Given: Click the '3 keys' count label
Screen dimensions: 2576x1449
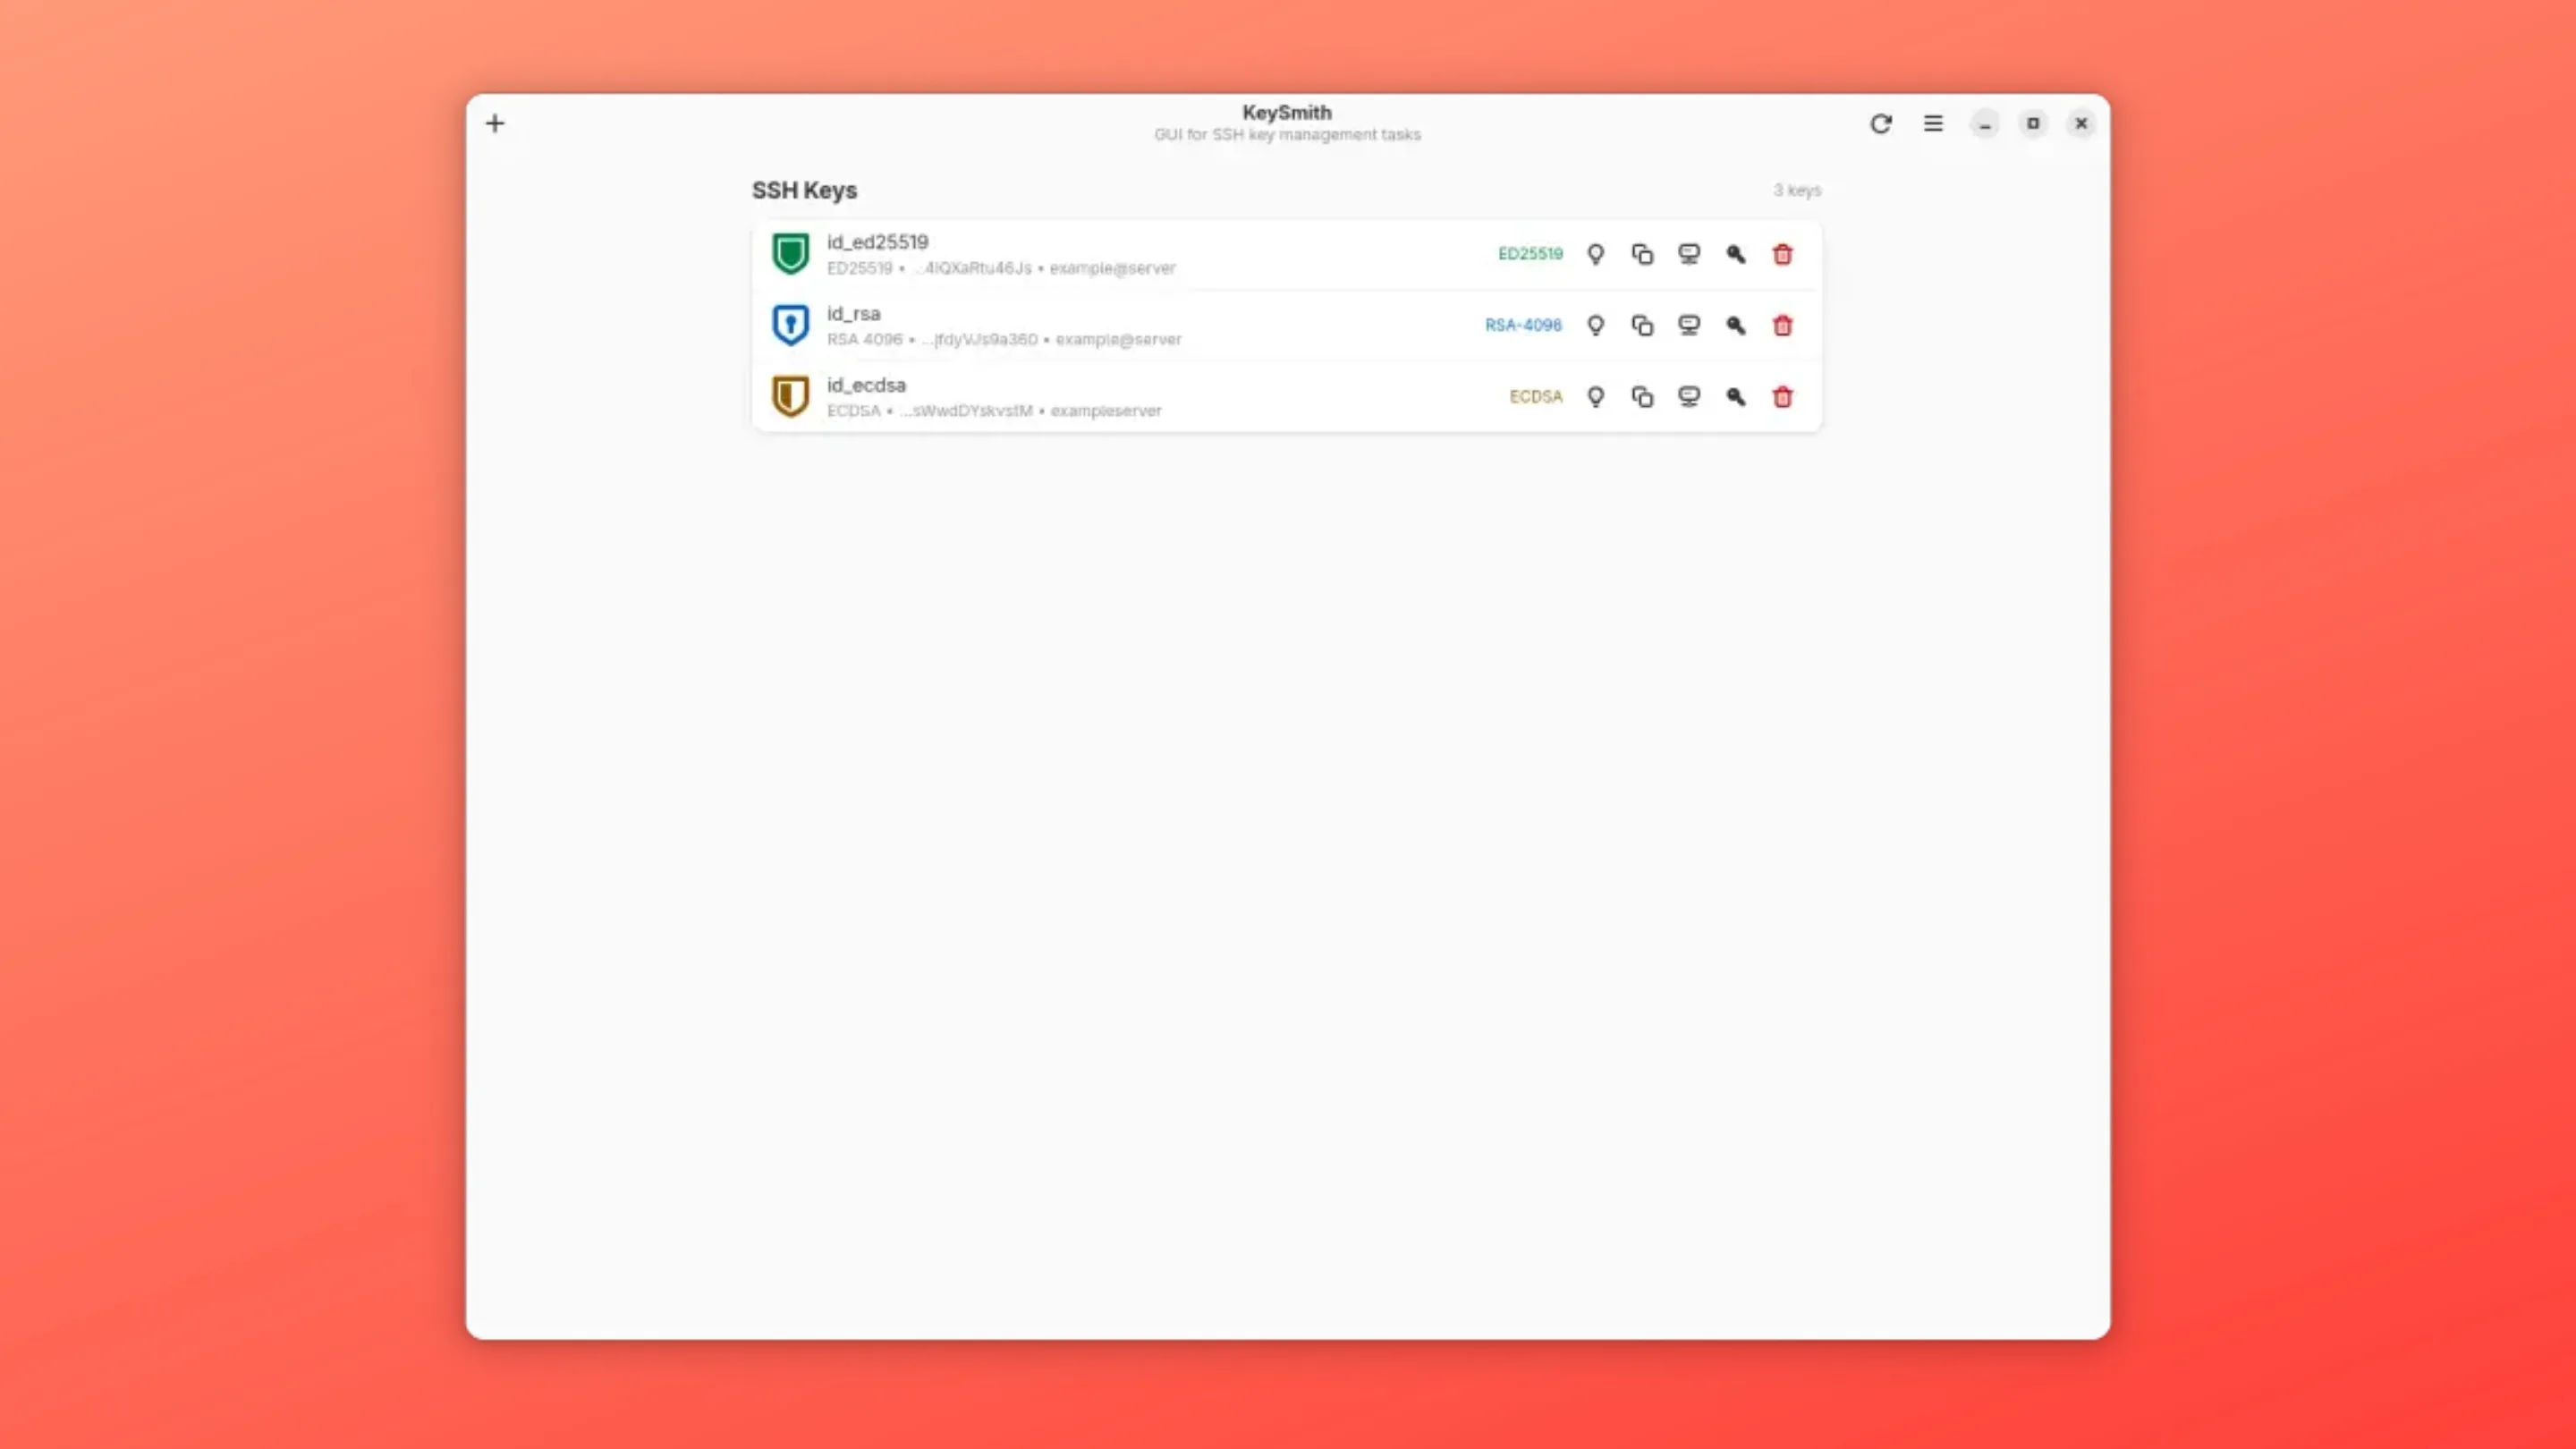Looking at the screenshot, I should (1797, 190).
